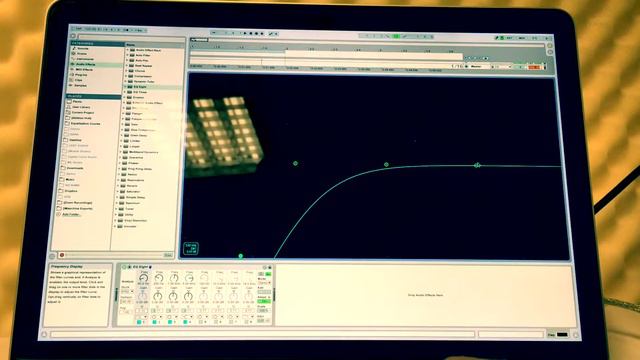The height and width of the screenshot is (360, 640).
Task: Toggle the green Adaptive Q button on EQ Eight
Action: tap(264, 301)
